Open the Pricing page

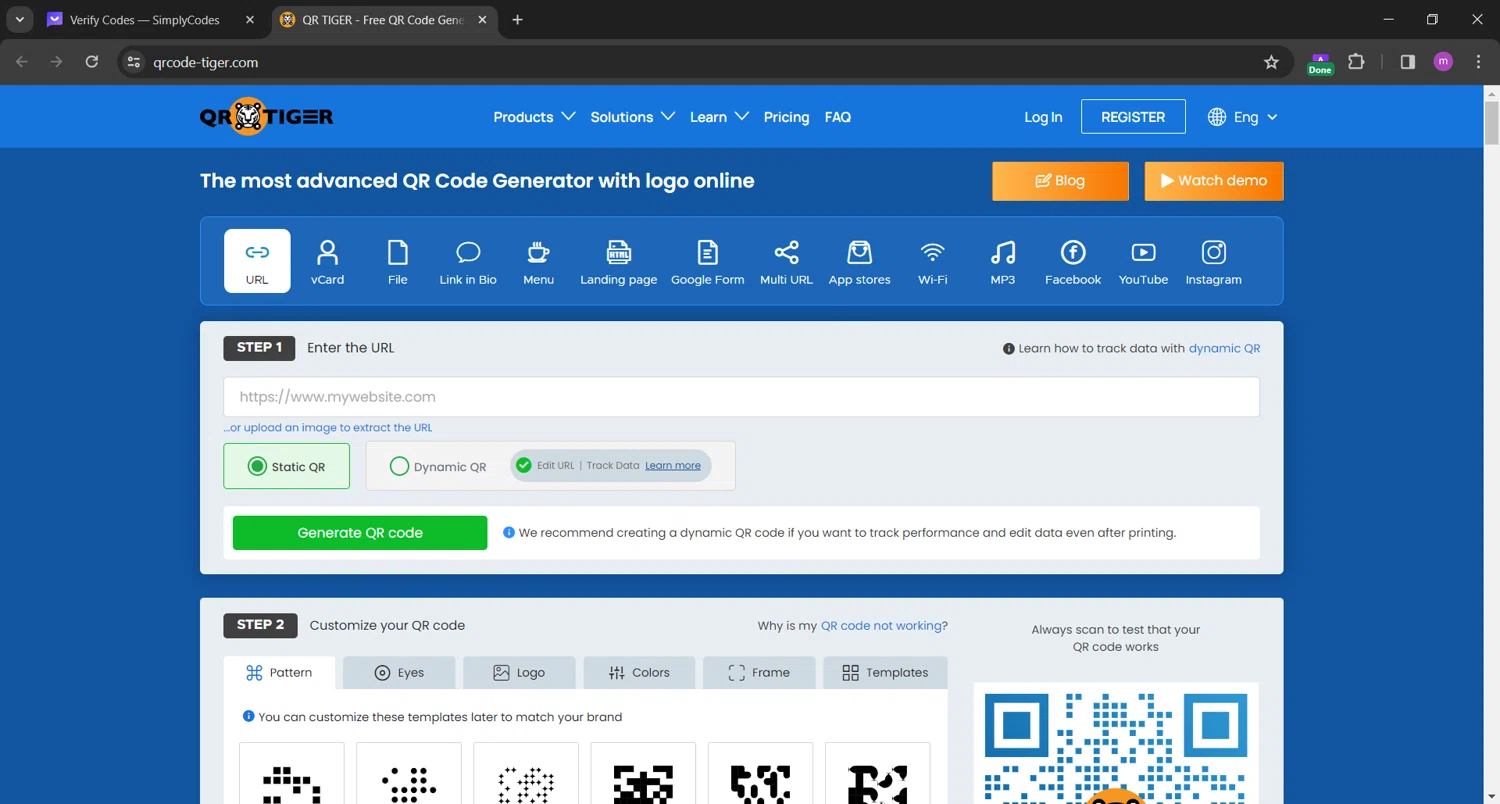pyautogui.click(x=786, y=117)
